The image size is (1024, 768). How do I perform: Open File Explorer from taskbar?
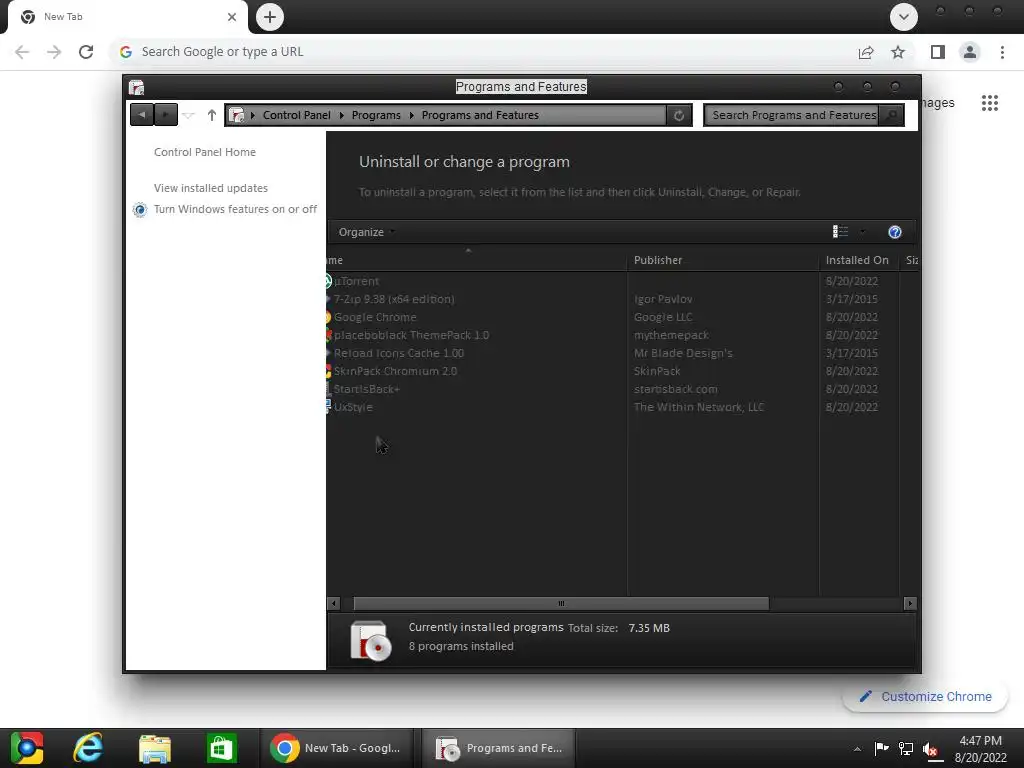(x=155, y=748)
